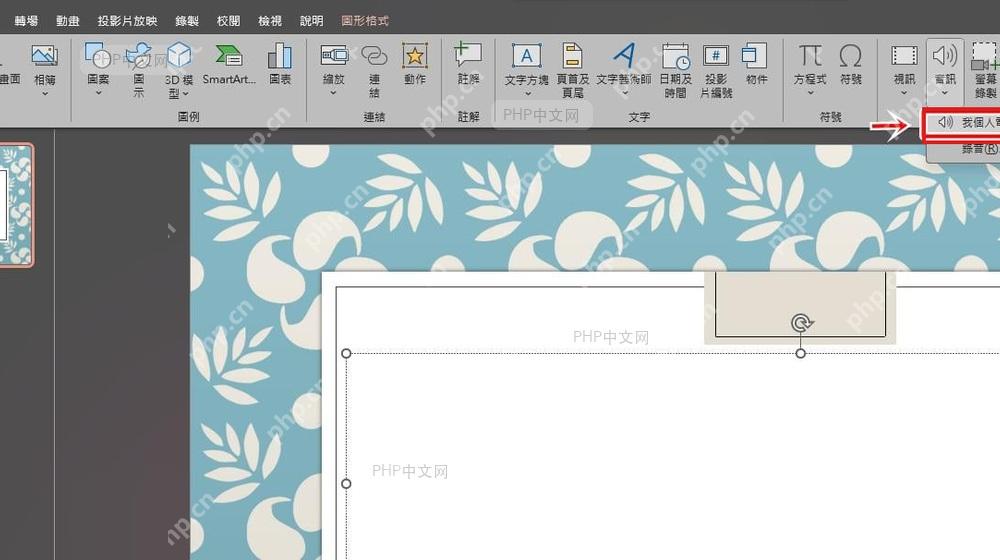
Task: Open the 錄製 record tab
Action: [187, 21]
